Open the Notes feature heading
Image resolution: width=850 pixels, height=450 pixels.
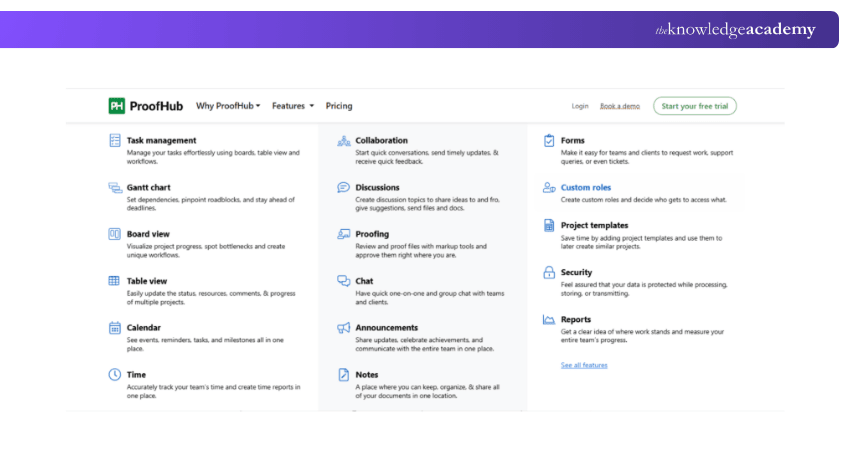(366, 375)
